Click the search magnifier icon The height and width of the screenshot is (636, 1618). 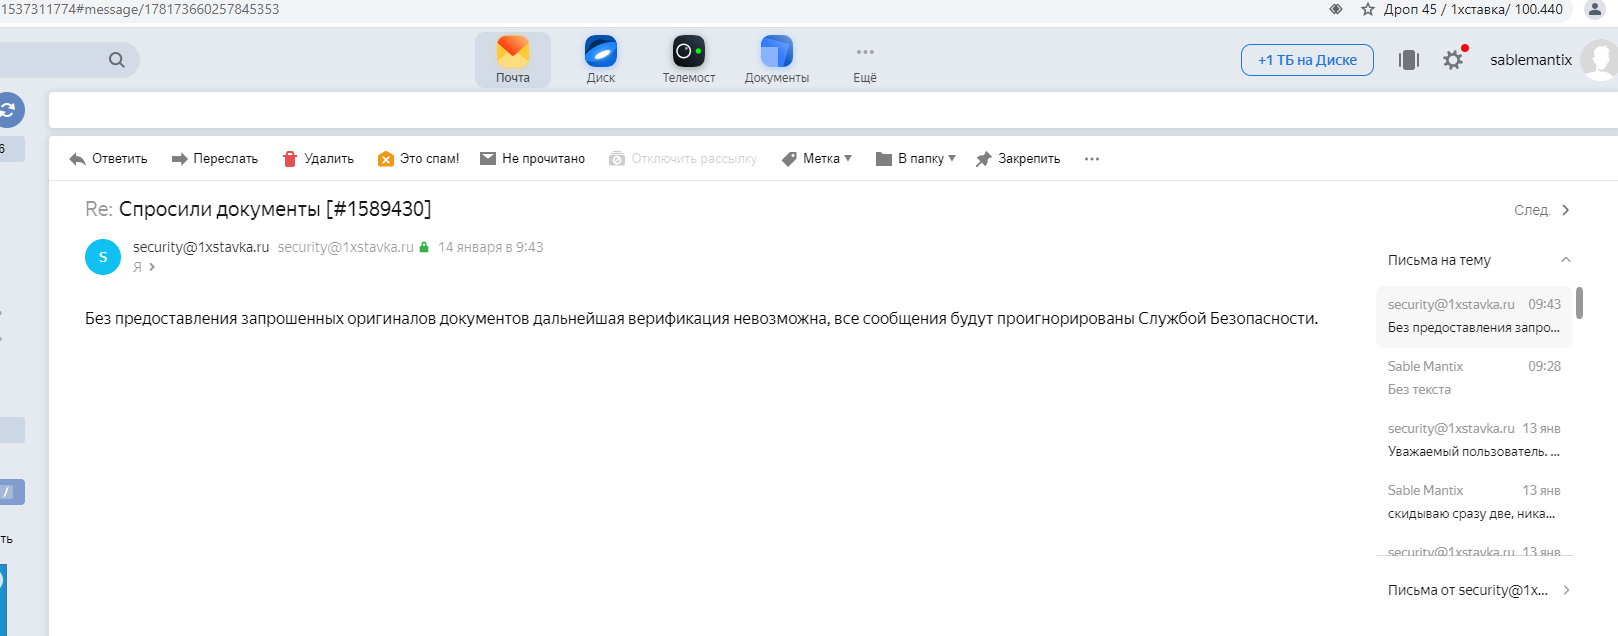pos(117,60)
